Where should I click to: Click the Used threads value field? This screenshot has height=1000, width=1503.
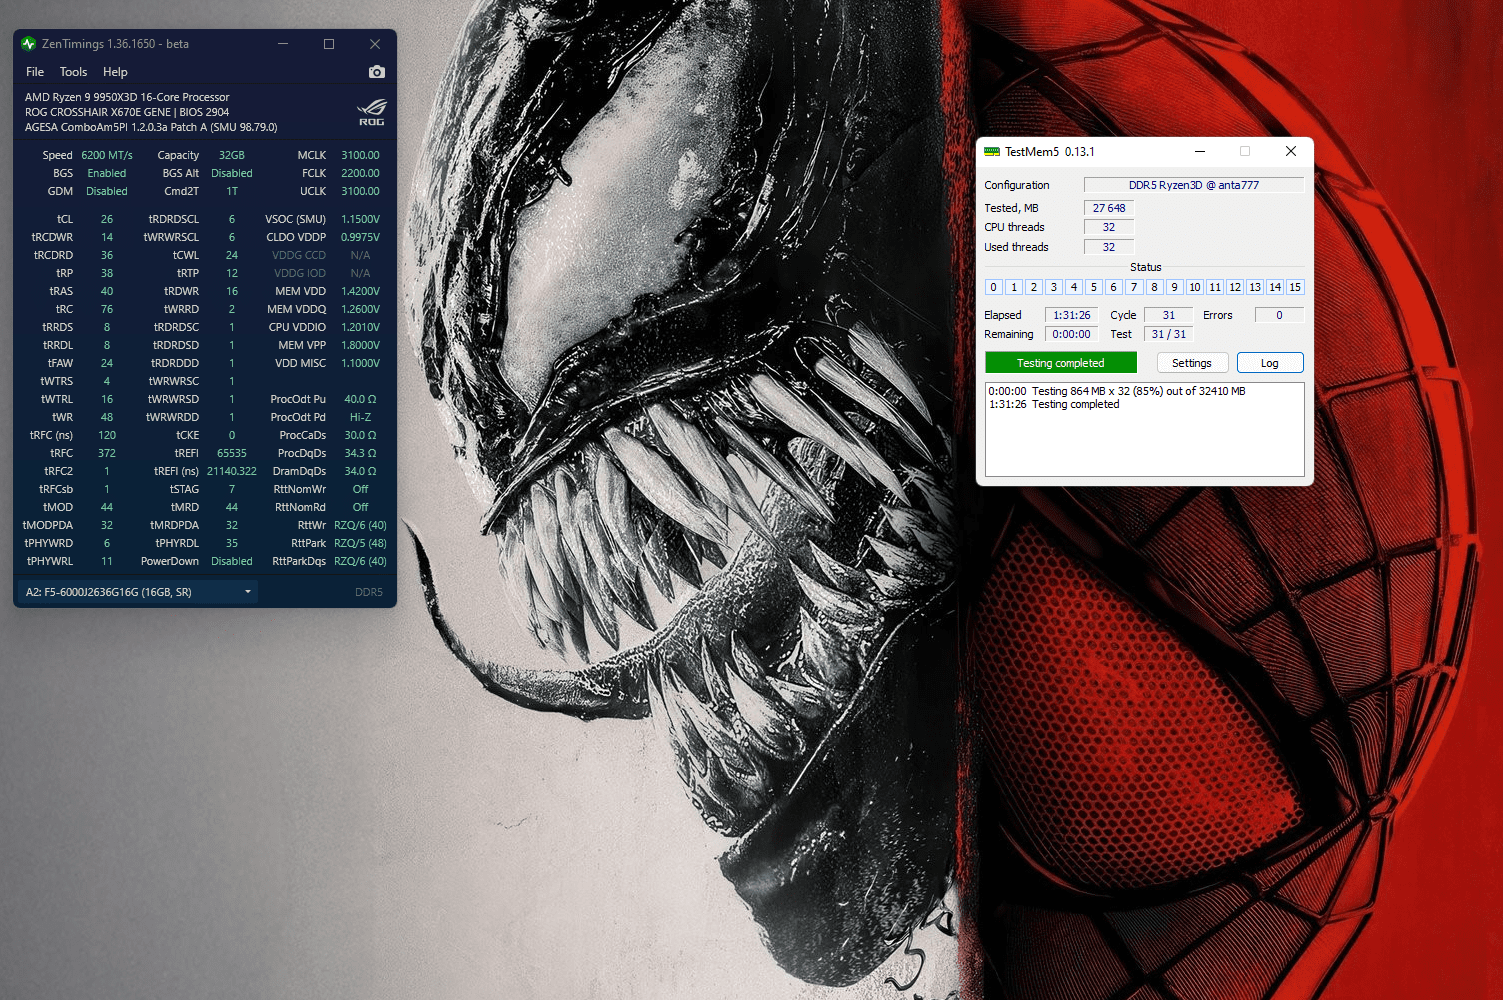[x=1109, y=247]
